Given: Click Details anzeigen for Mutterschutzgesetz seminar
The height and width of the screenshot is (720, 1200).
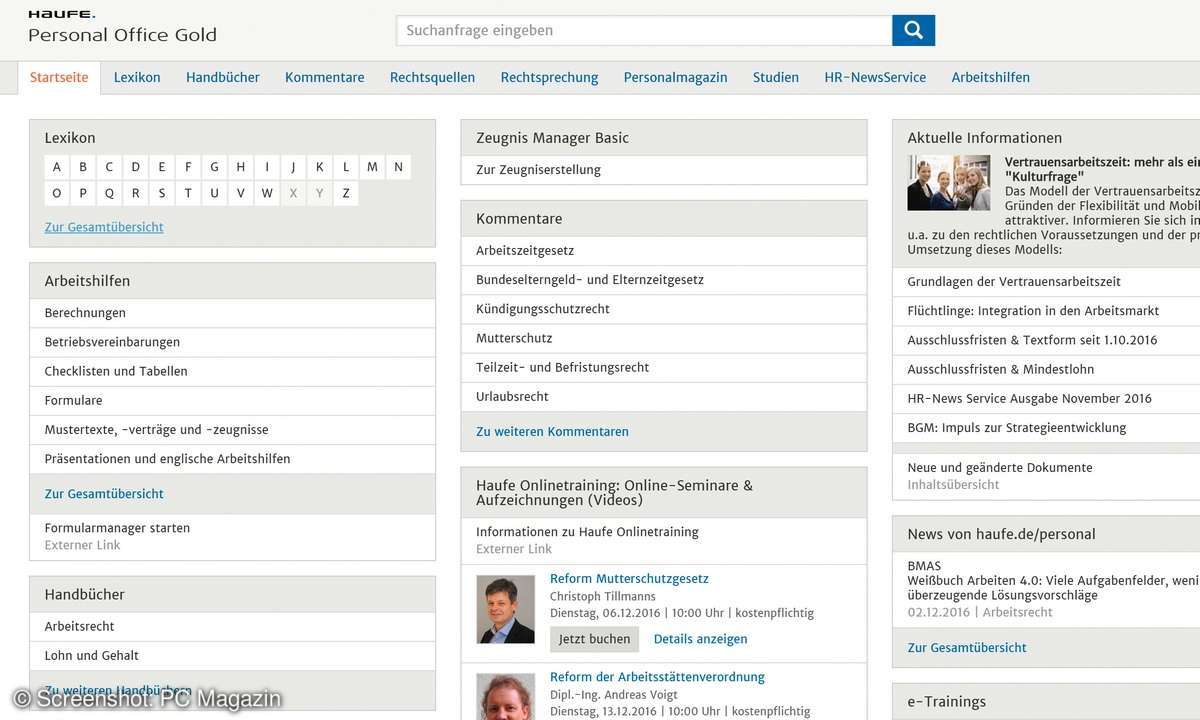Looking at the screenshot, I should (x=700, y=639).
